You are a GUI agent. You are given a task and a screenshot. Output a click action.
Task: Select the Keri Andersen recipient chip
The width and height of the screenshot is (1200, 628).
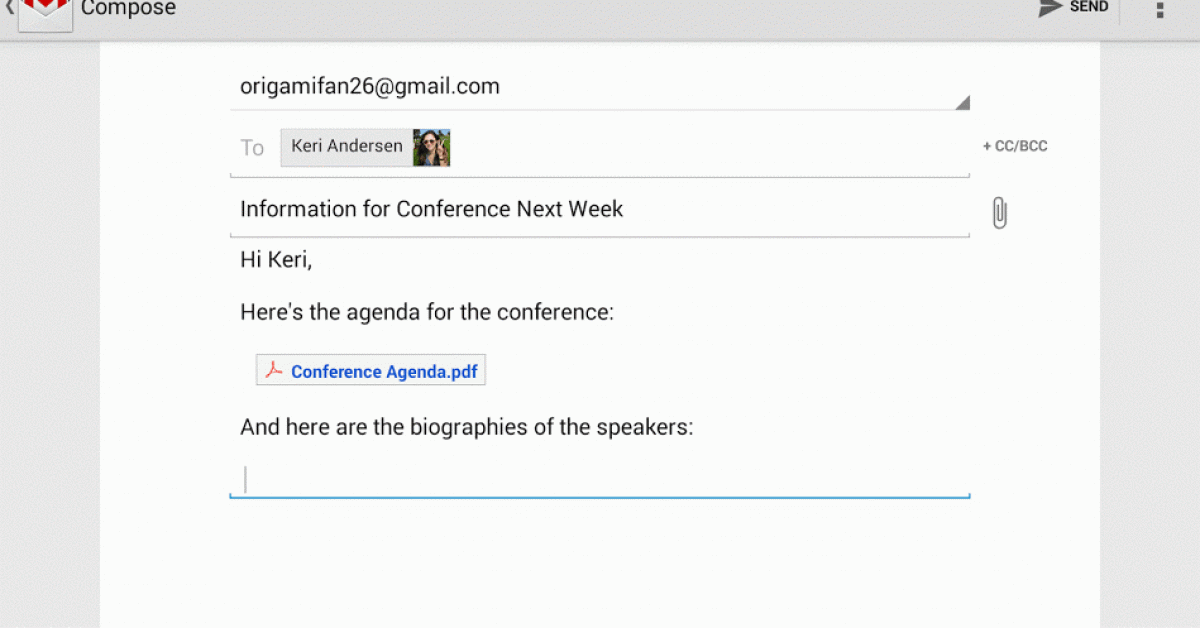click(x=347, y=146)
